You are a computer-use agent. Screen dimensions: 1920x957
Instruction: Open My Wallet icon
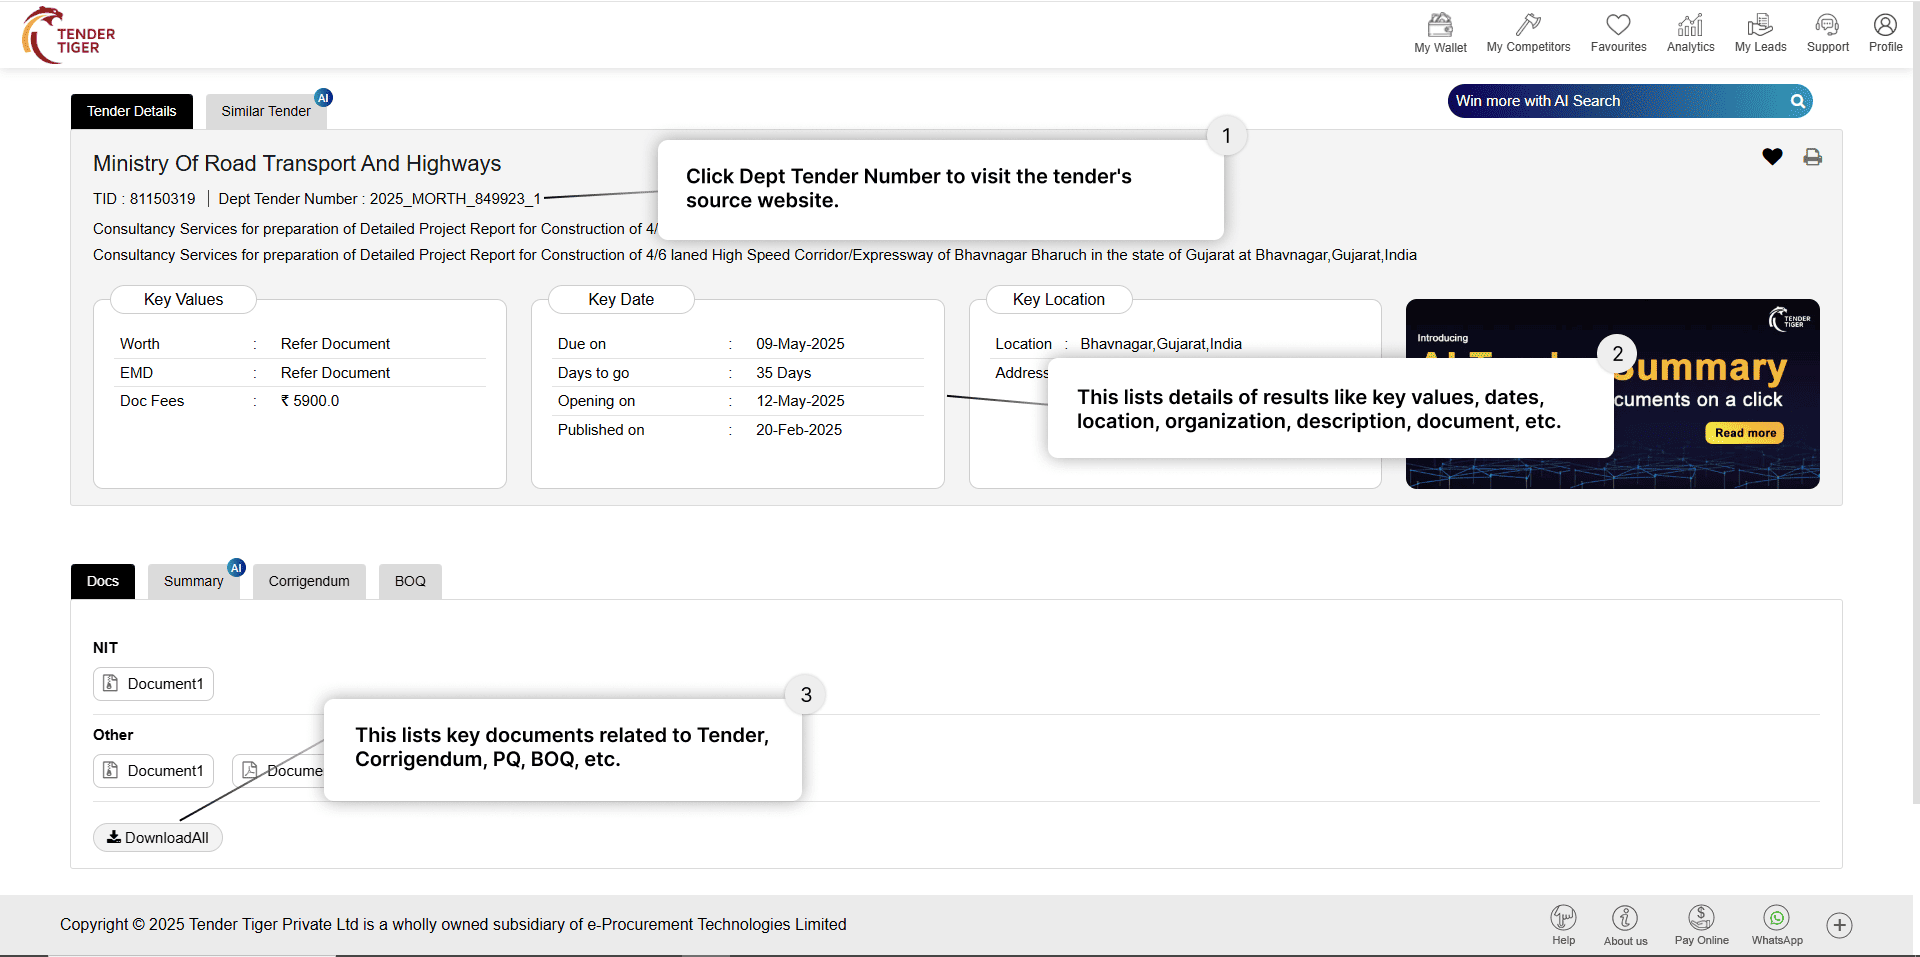(1440, 32)
